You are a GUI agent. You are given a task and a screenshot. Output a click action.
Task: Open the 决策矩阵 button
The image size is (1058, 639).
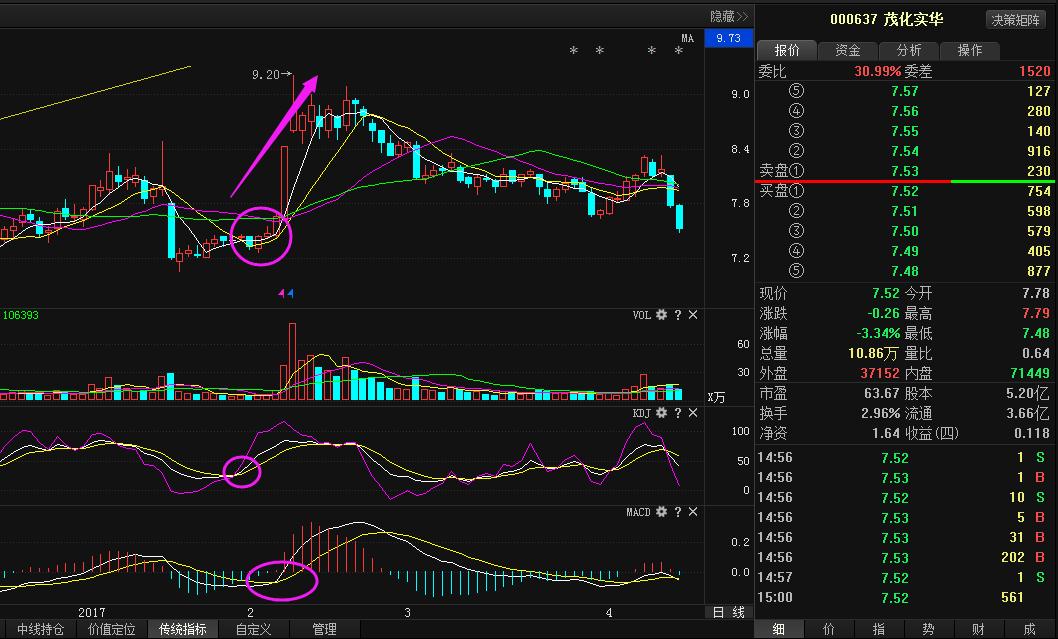click(1015, 20)
